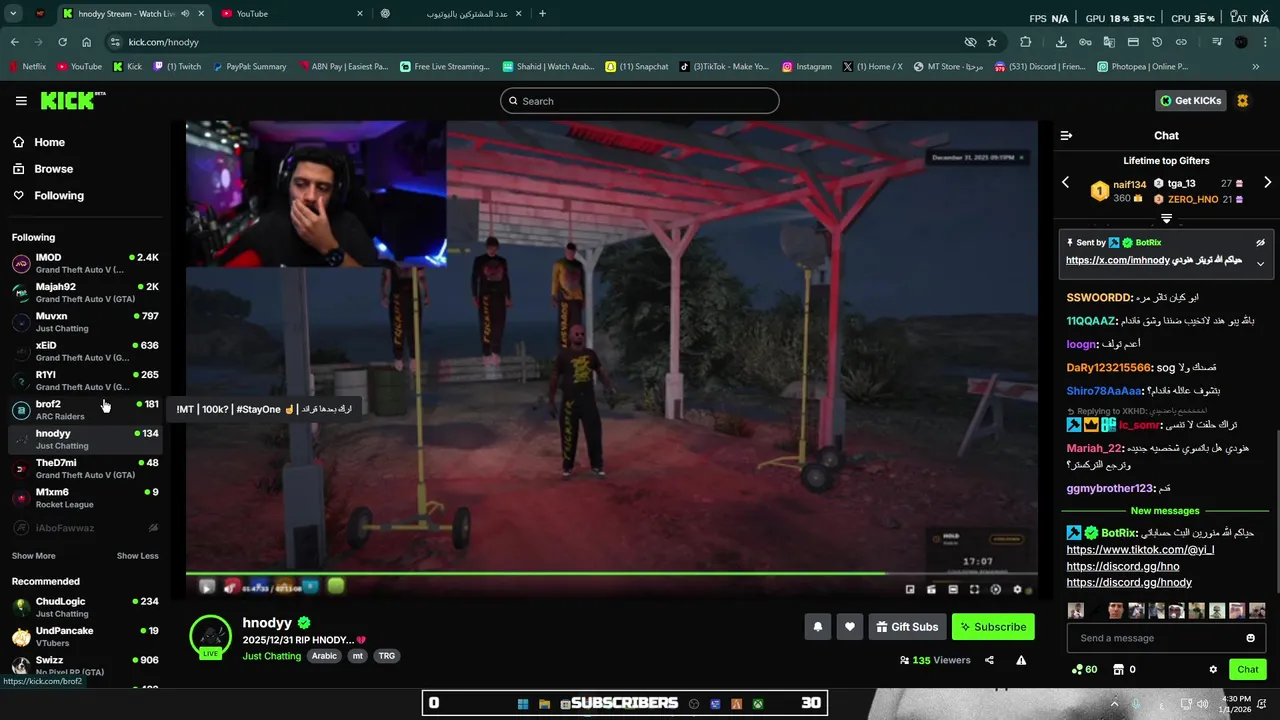Open IMOD channel in Following list
Image resolution: width=1280 pixels, height=720 pixels.
85,263
